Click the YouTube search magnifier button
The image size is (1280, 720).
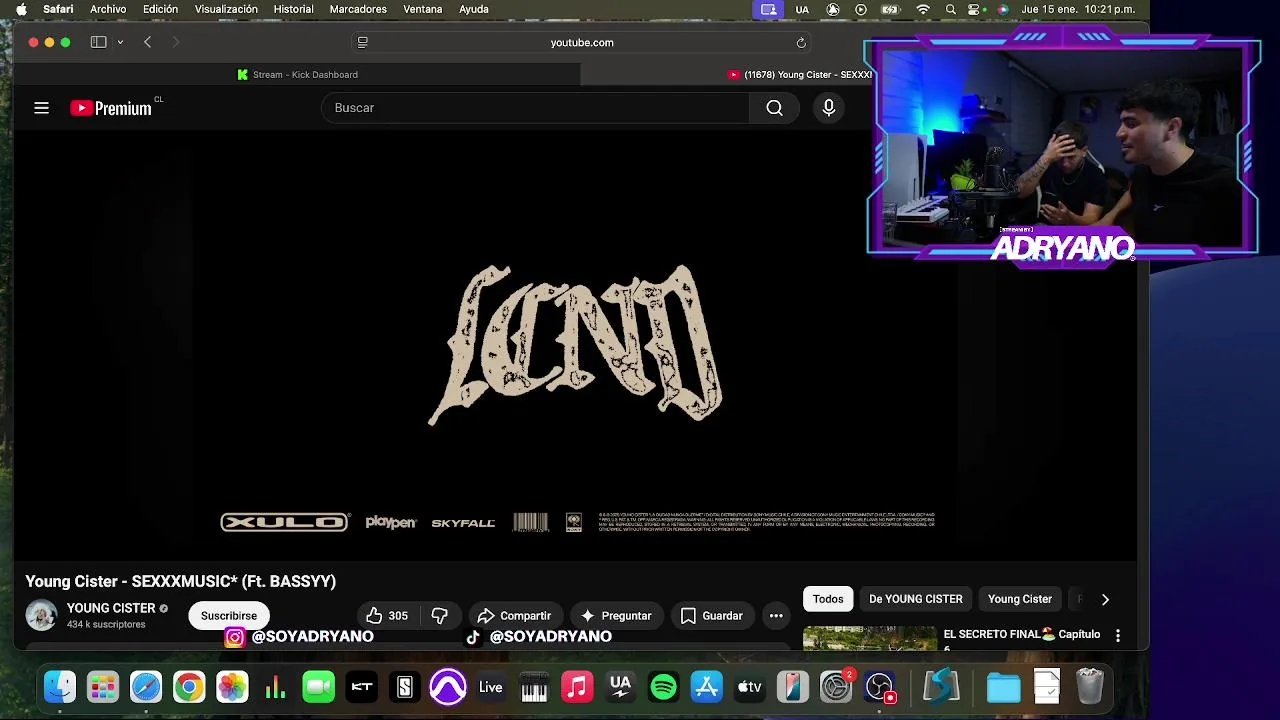[774, 108]
